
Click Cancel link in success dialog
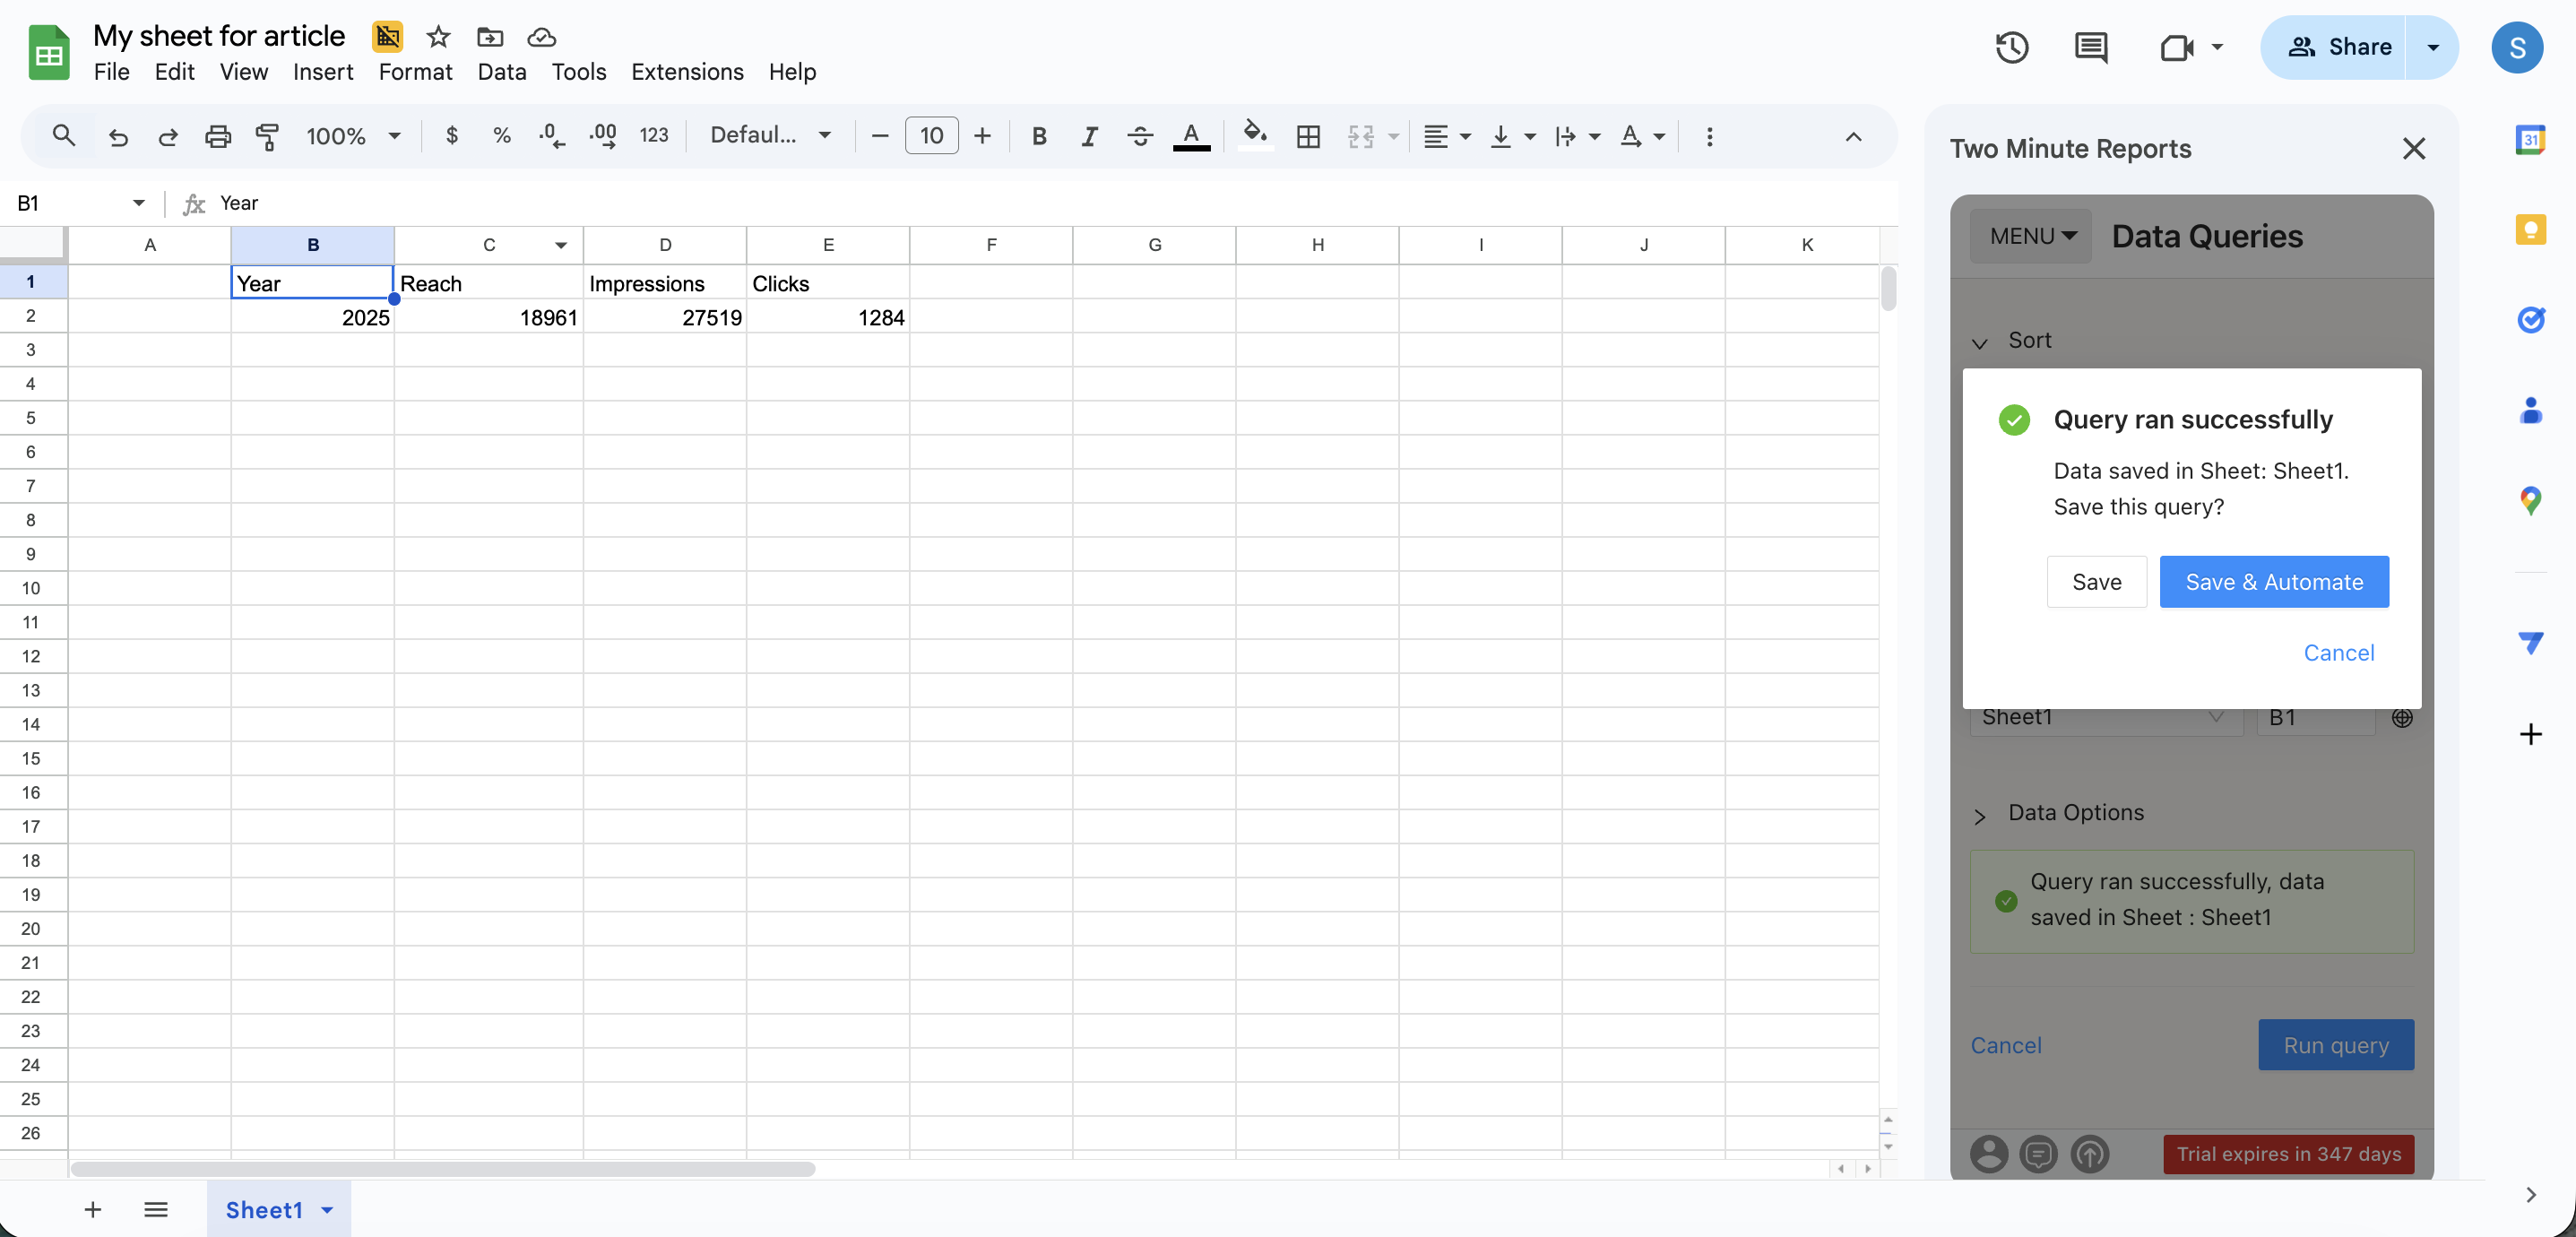click(x=2338, y=653)
